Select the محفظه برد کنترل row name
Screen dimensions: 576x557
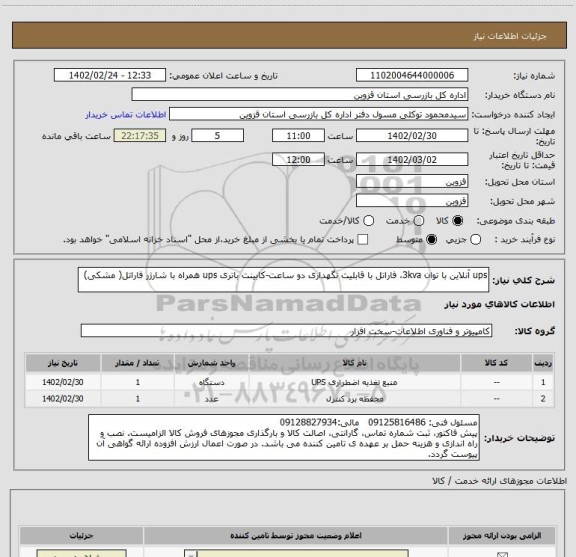(x=354, y=399)
